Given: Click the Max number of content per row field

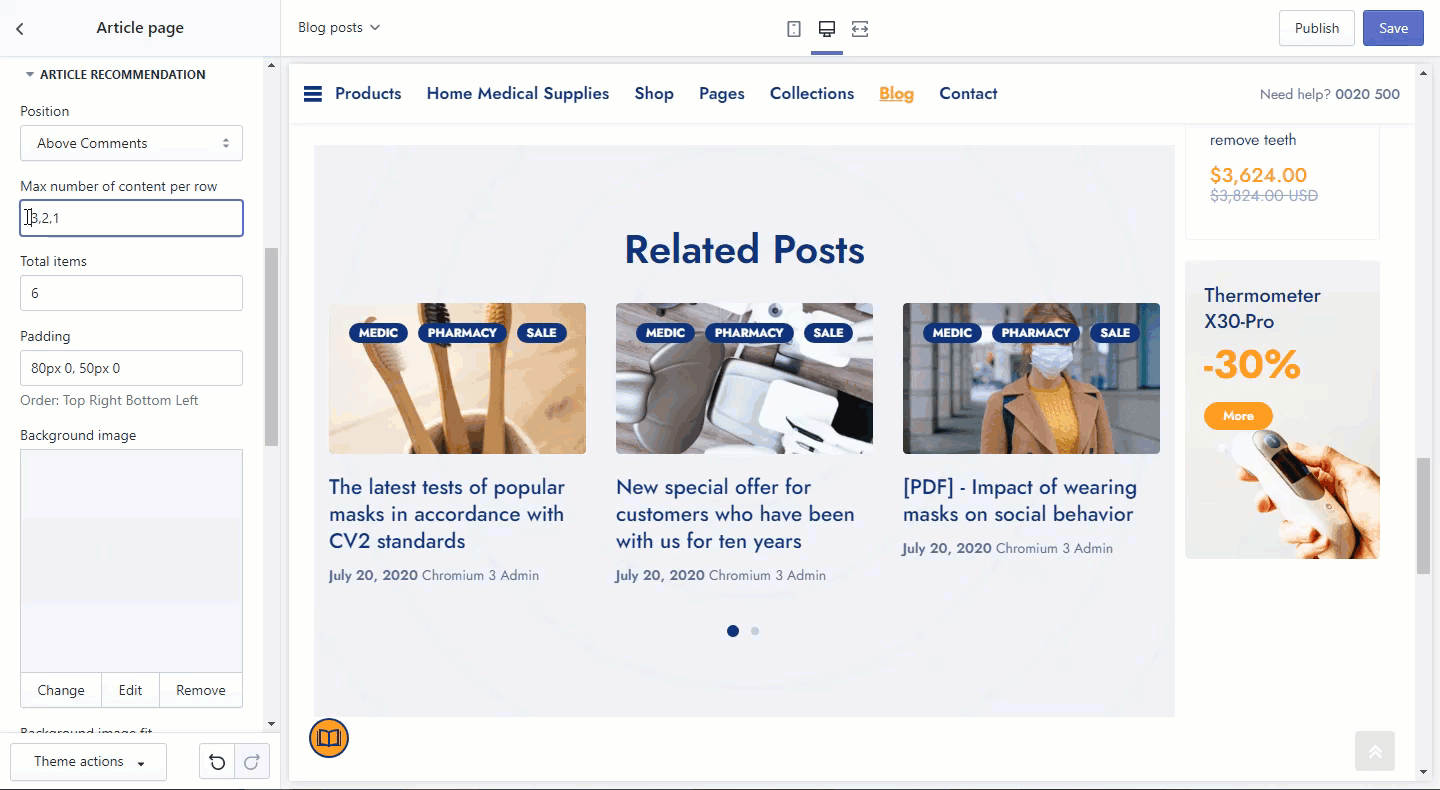Looking at the screenshot, I should pyautogui.click(x=131, y=218).
